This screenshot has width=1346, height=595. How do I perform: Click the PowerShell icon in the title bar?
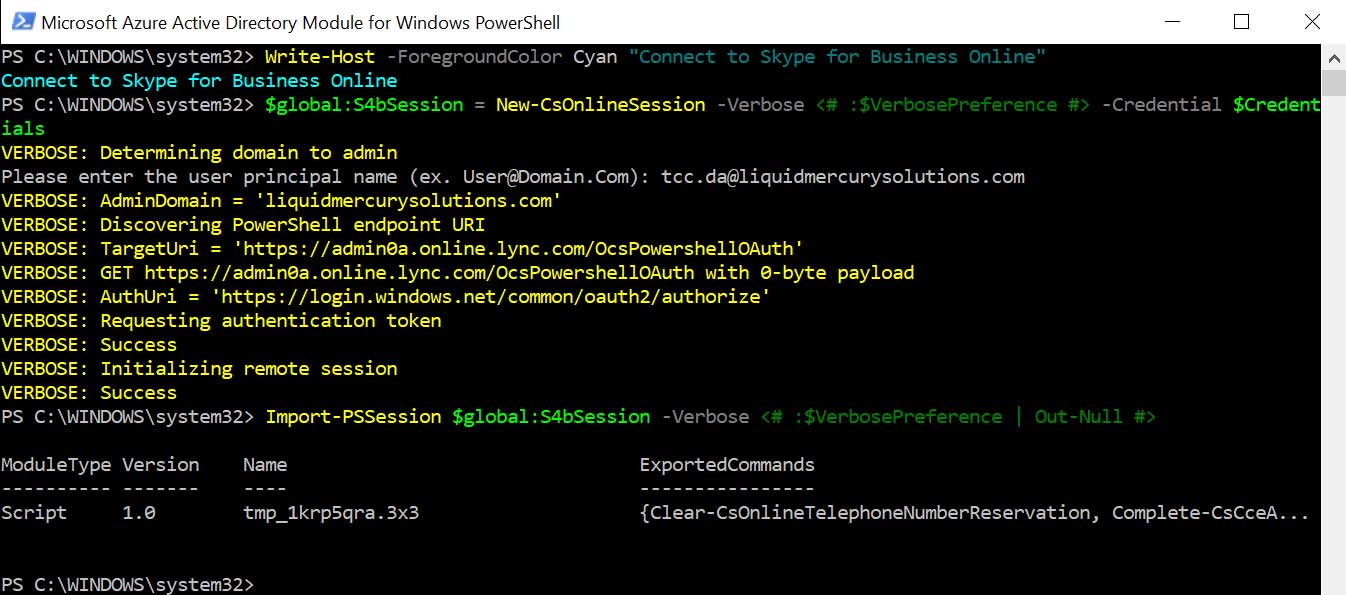click(x=23, y=22)
